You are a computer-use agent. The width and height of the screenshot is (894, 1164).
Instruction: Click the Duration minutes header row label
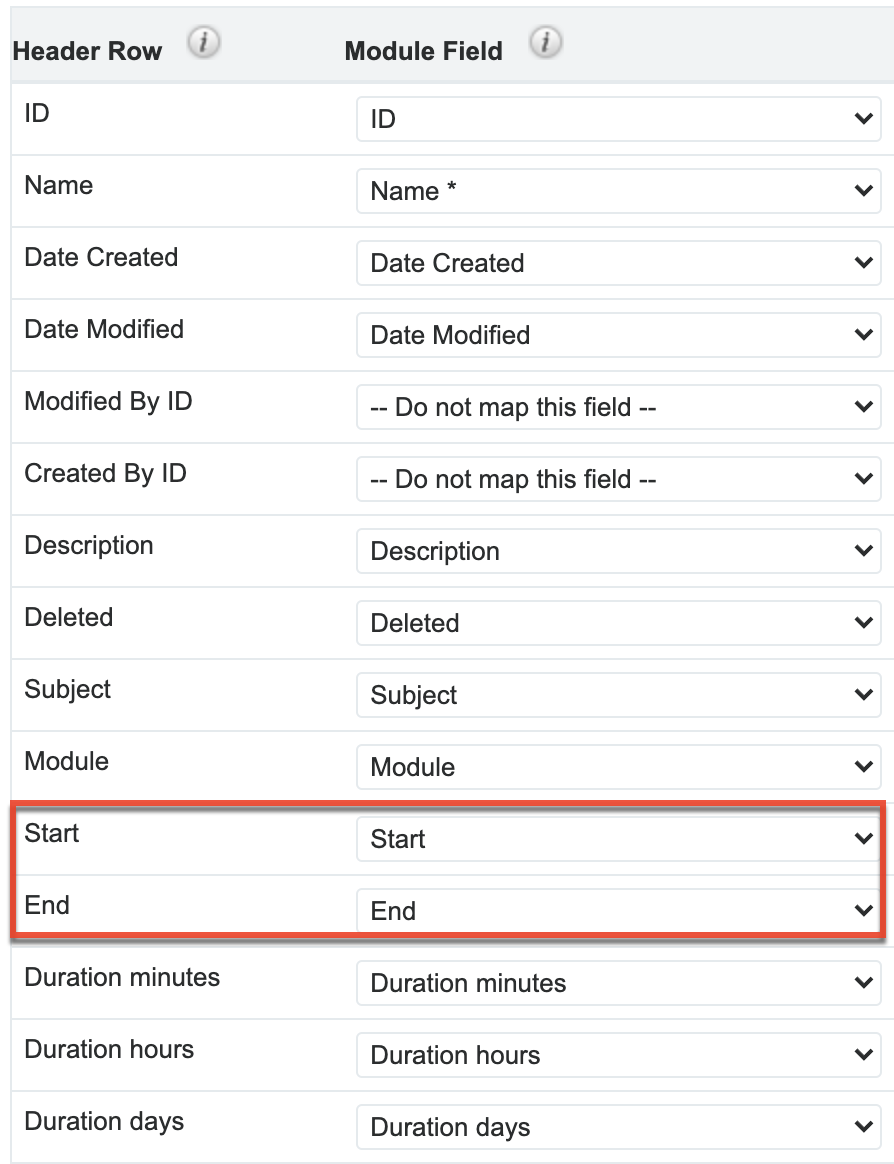122,977
